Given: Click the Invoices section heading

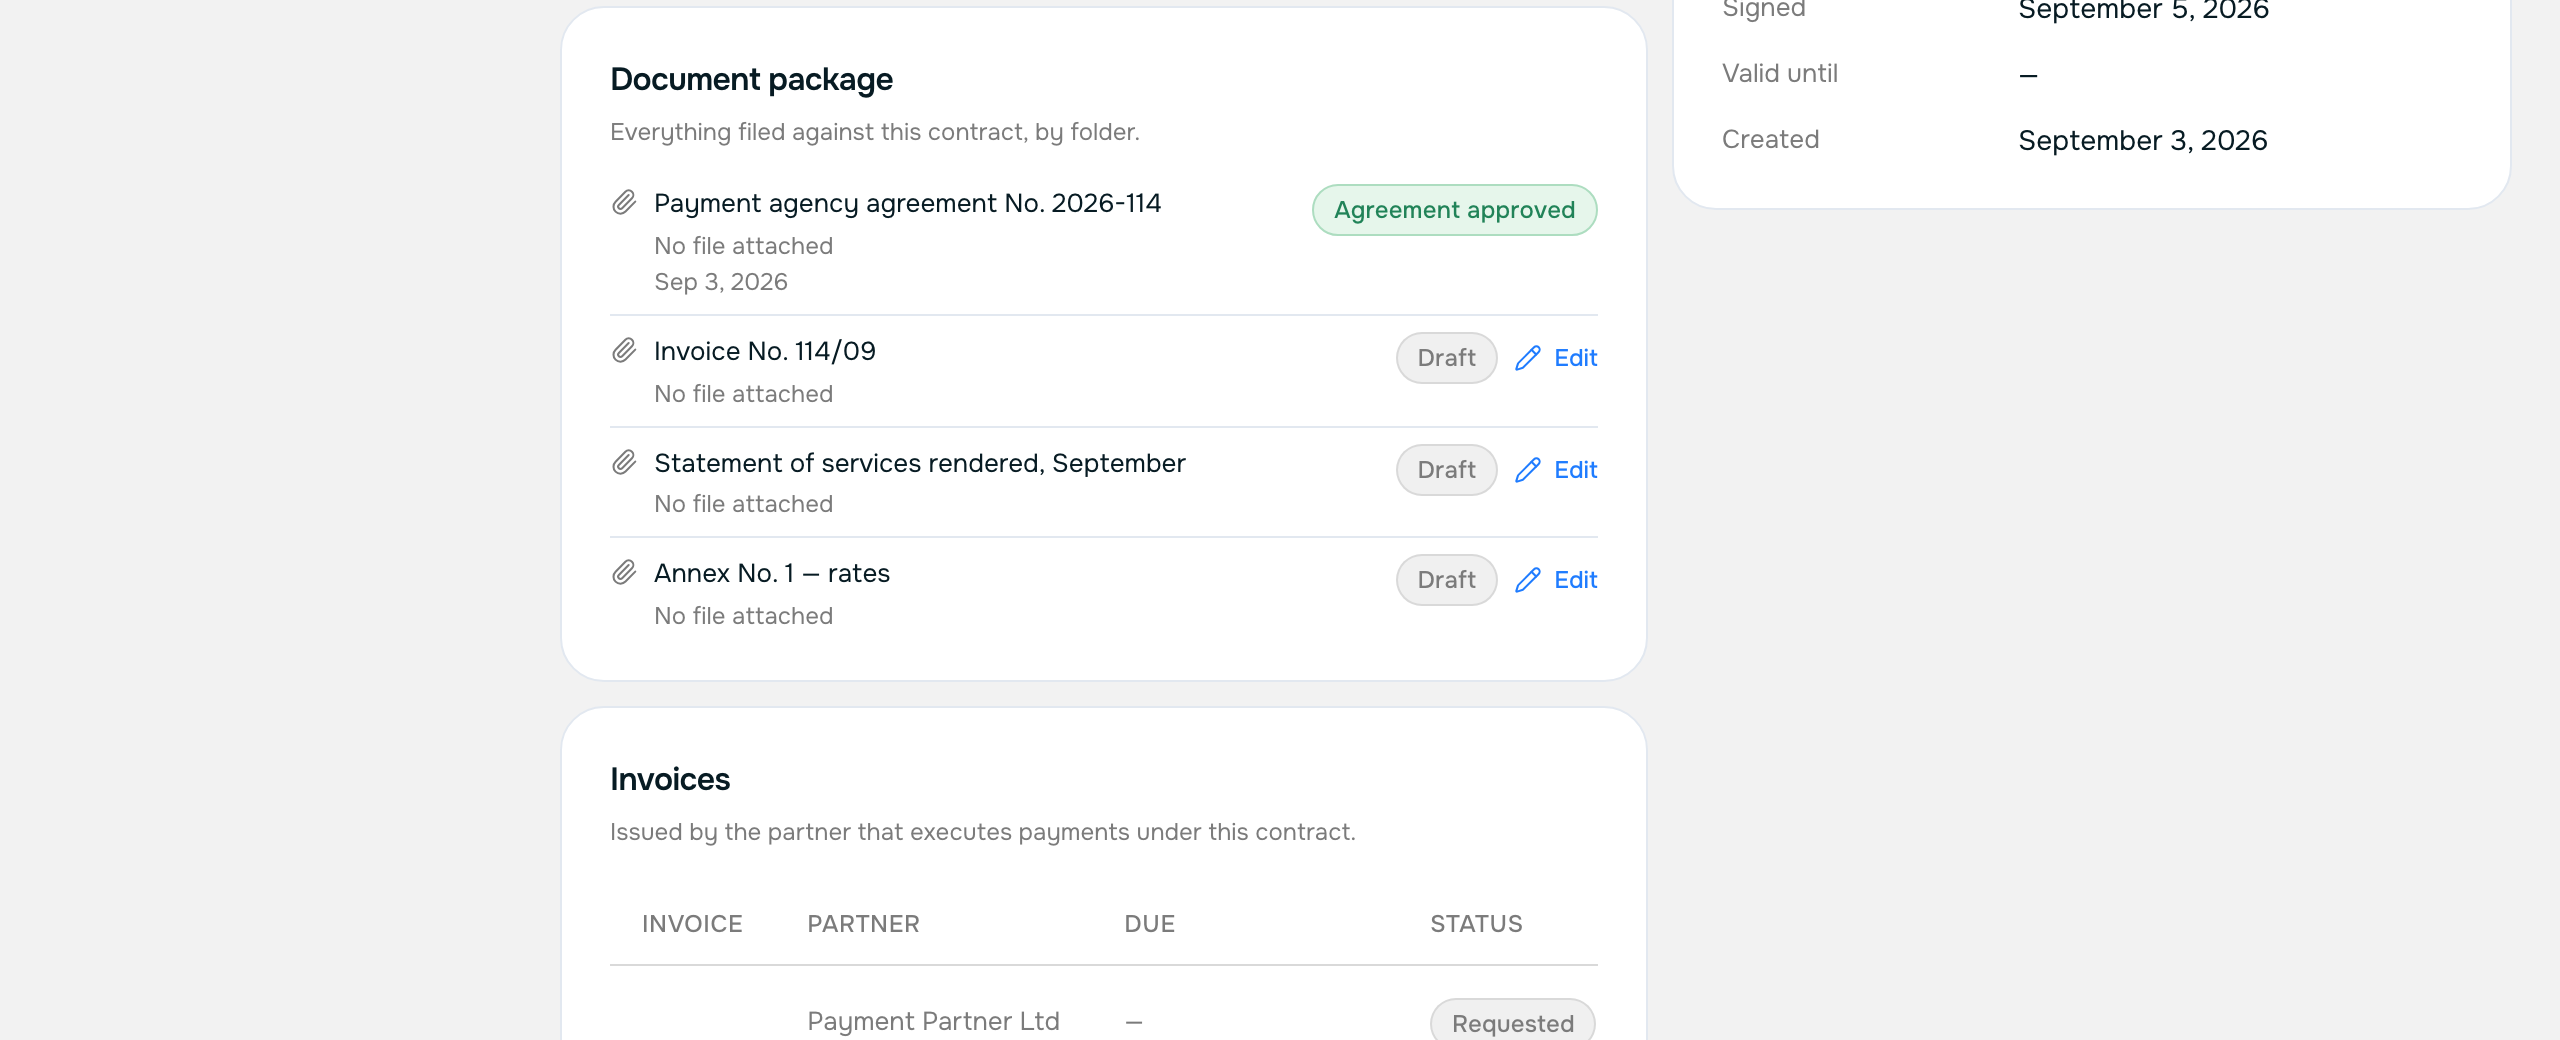Looking at the screenshot, I should point(670,780).
